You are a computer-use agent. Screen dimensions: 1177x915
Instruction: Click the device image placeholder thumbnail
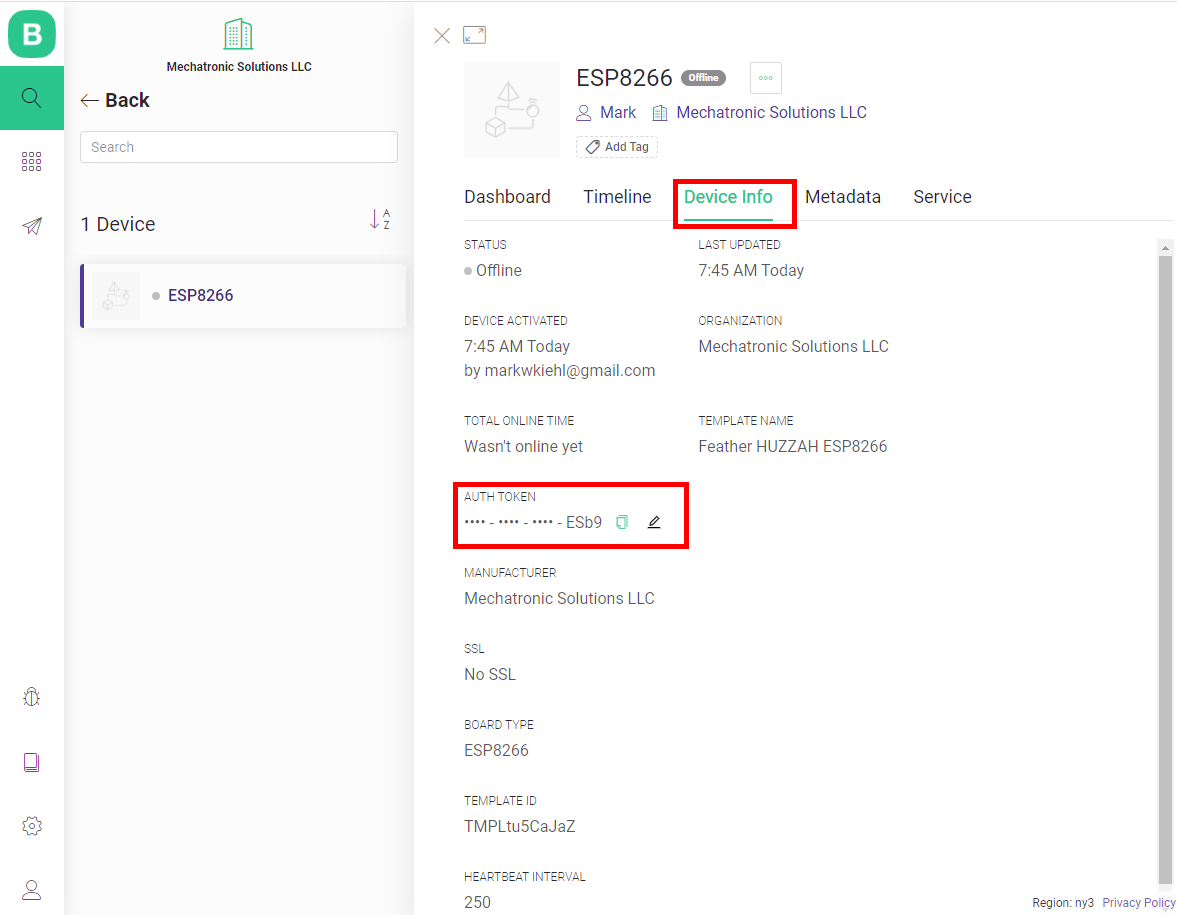511,110
